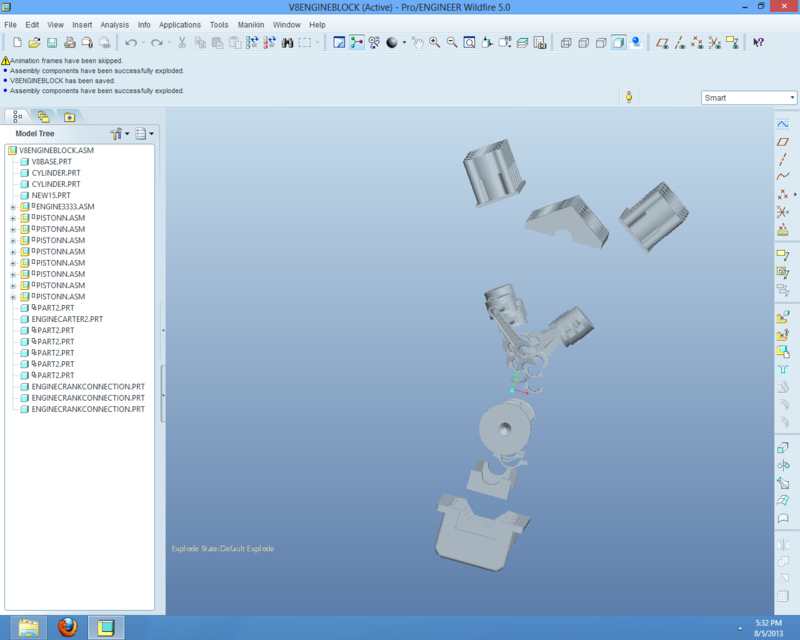The height and width of the screenshot is (640, 800).
Task: Open the Applications menu
Action: (x=180, y=24)
